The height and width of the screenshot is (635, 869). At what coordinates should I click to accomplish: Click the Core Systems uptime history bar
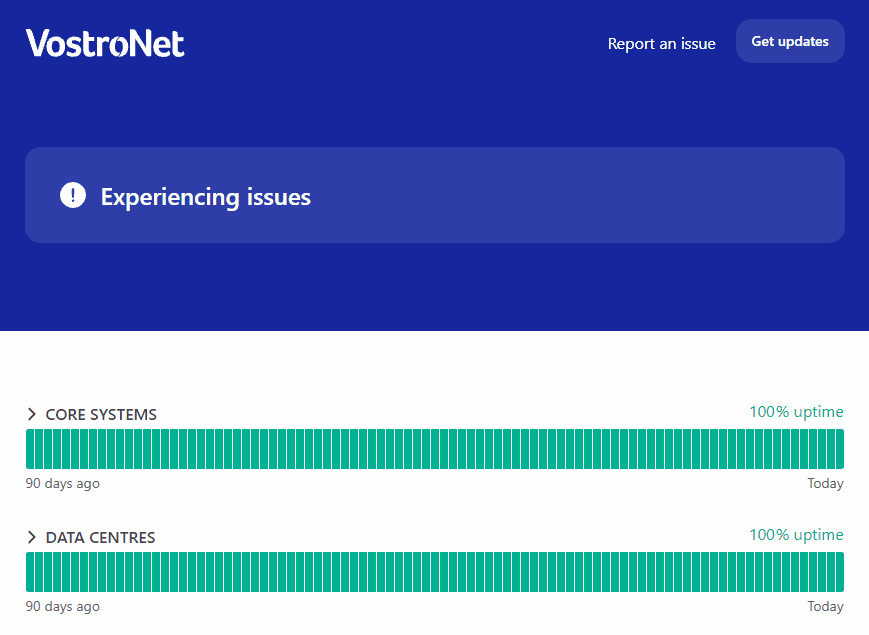tap(434, 449)
